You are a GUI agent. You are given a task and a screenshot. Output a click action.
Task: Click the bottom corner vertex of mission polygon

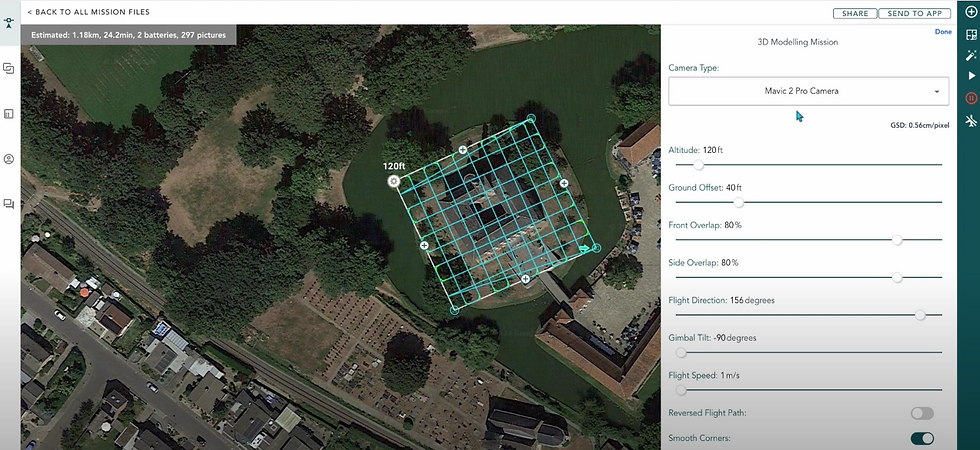454,310
